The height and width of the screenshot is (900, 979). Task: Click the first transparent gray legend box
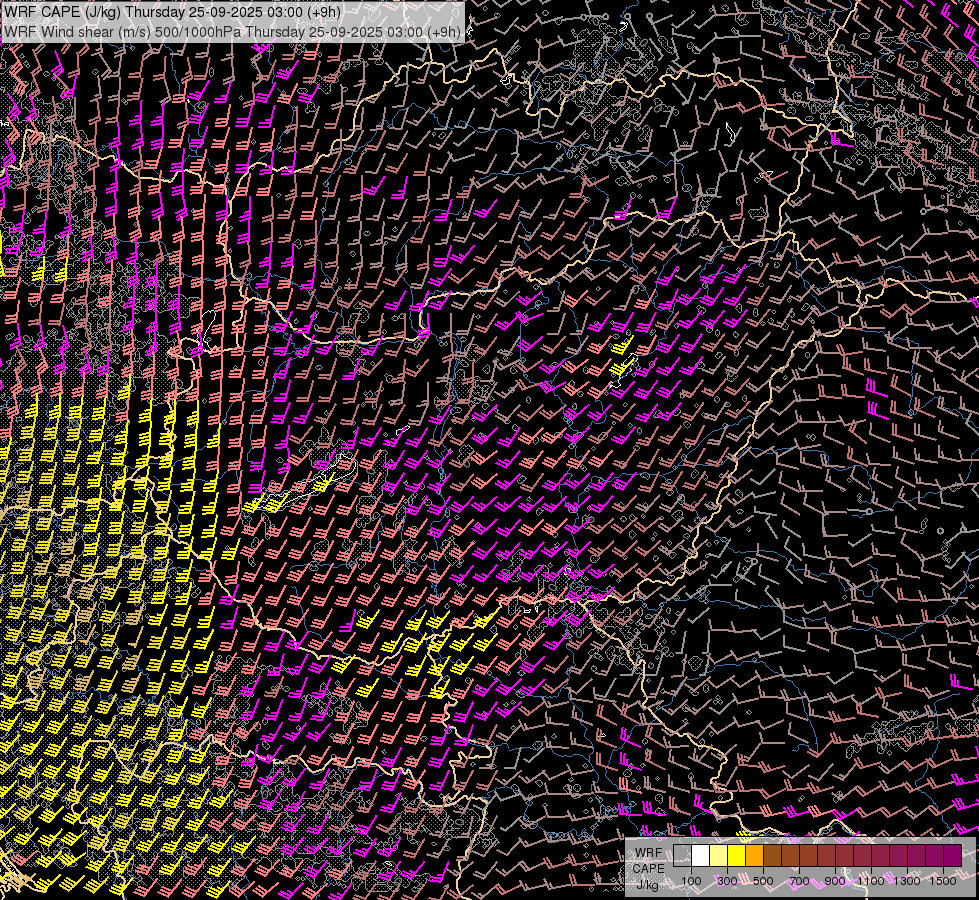[x=682, y=855]
